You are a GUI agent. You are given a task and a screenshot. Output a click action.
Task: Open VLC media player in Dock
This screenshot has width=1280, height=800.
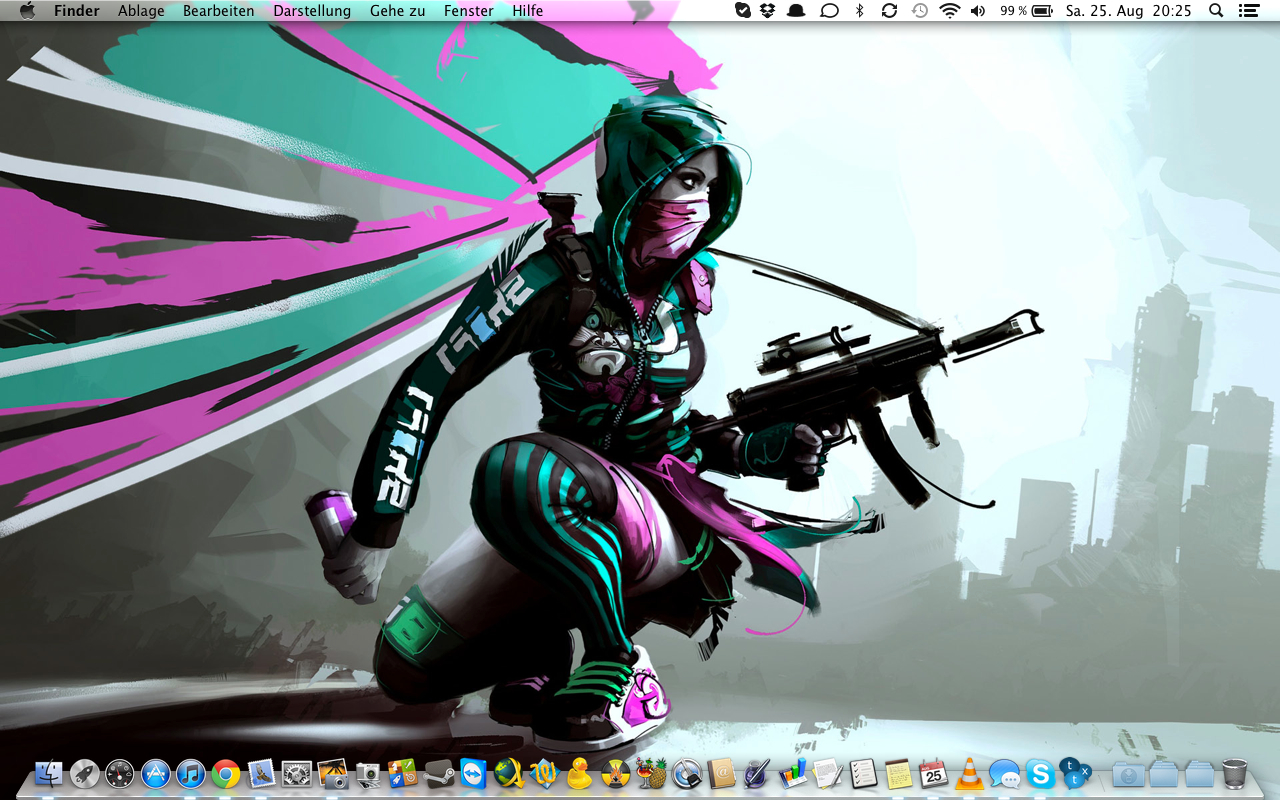point(968,773)
